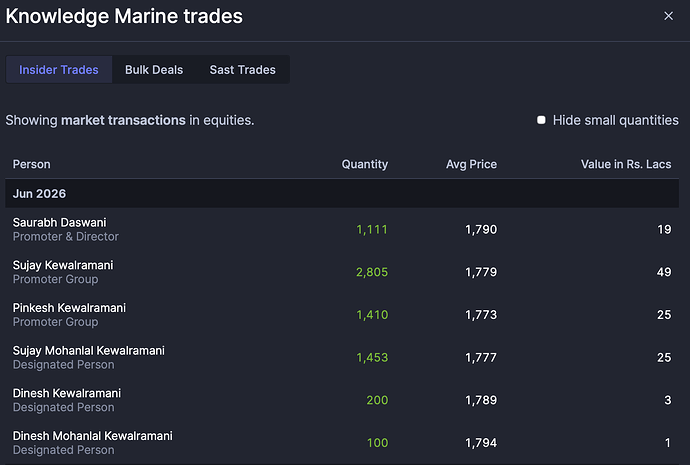This screenshot has width=690, height=465.
Task: Click the Person column header
Action: (x=32, y=164)
